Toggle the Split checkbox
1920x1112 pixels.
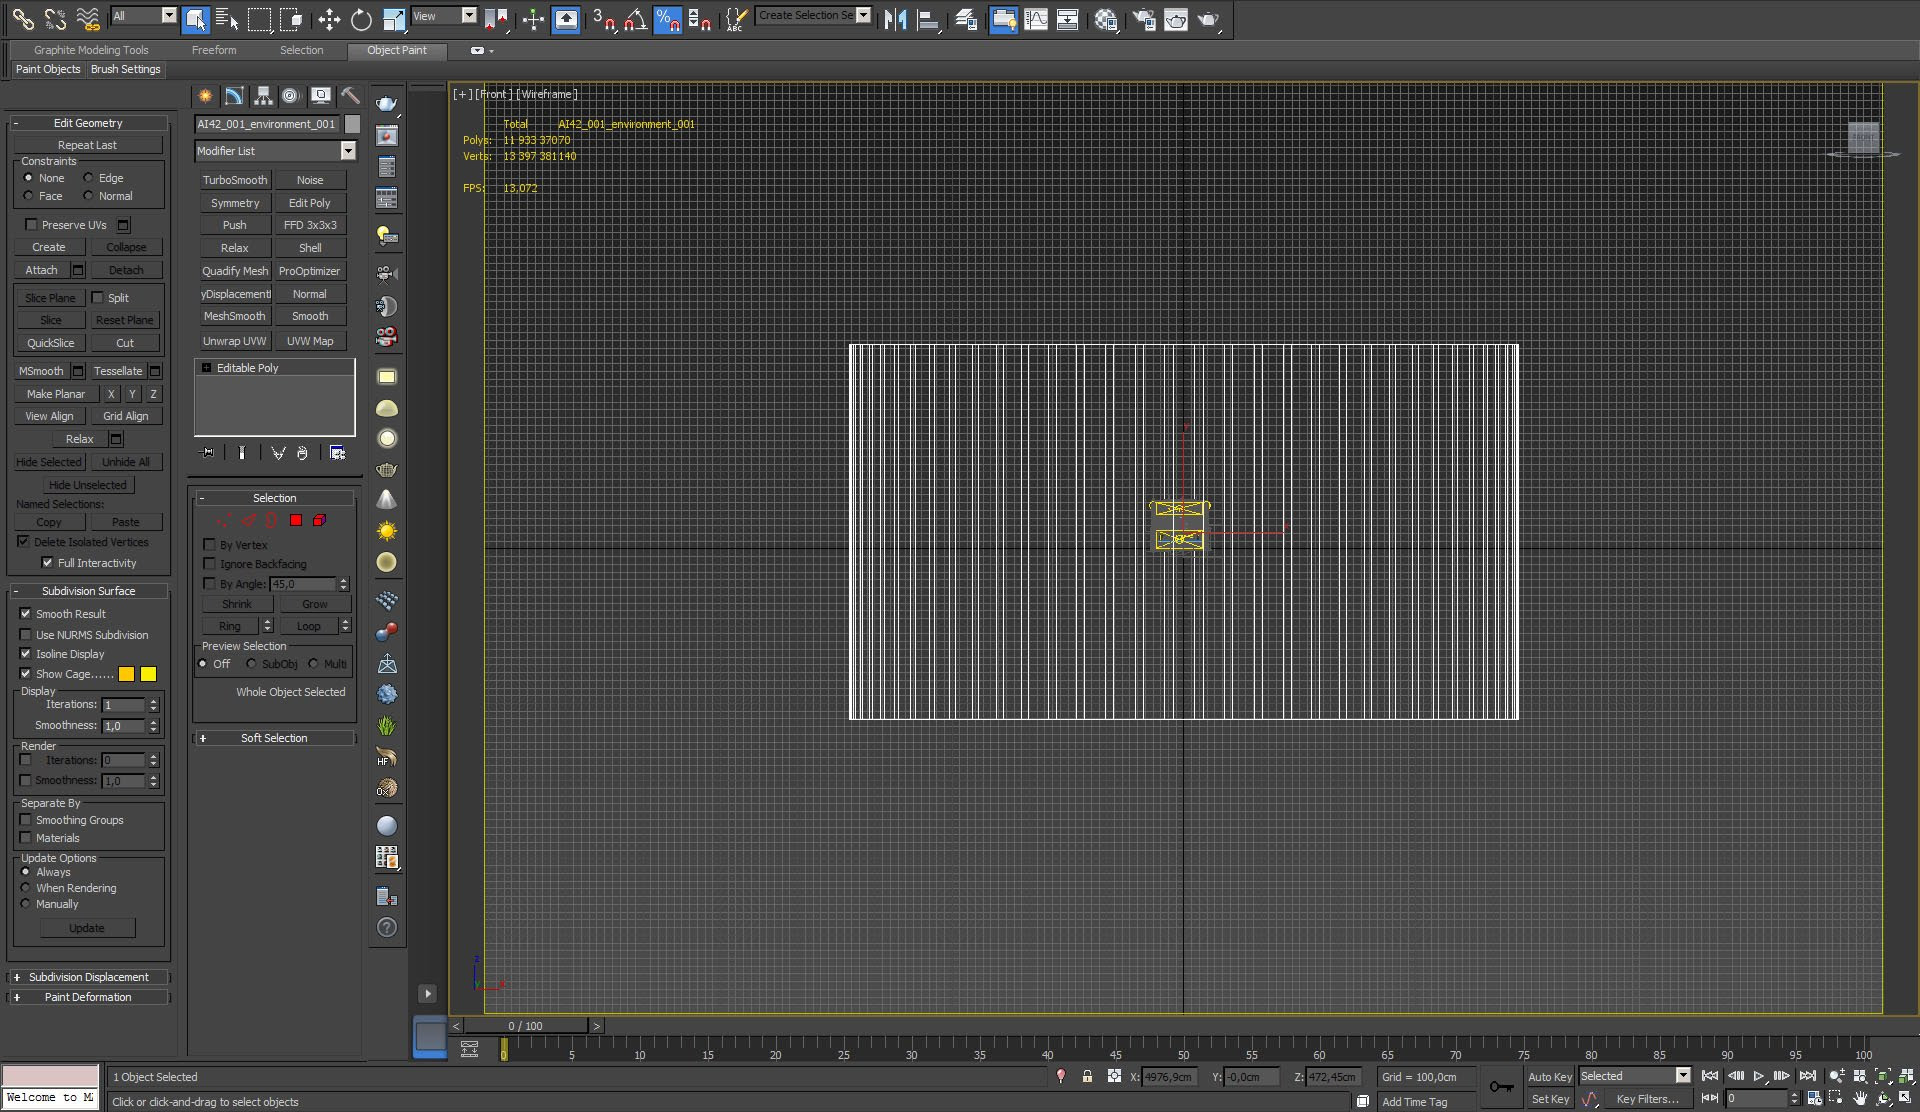pyautogui.click(x=98, y=297)
